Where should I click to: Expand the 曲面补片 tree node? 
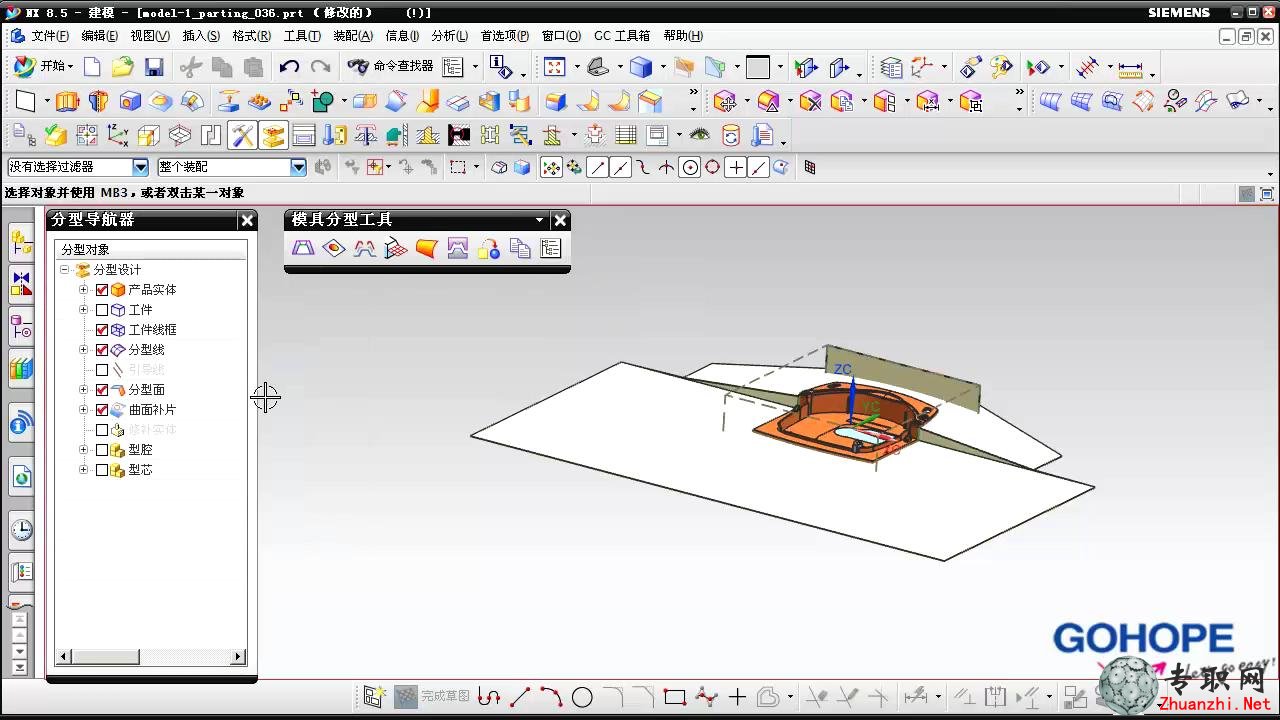[84, 410]
